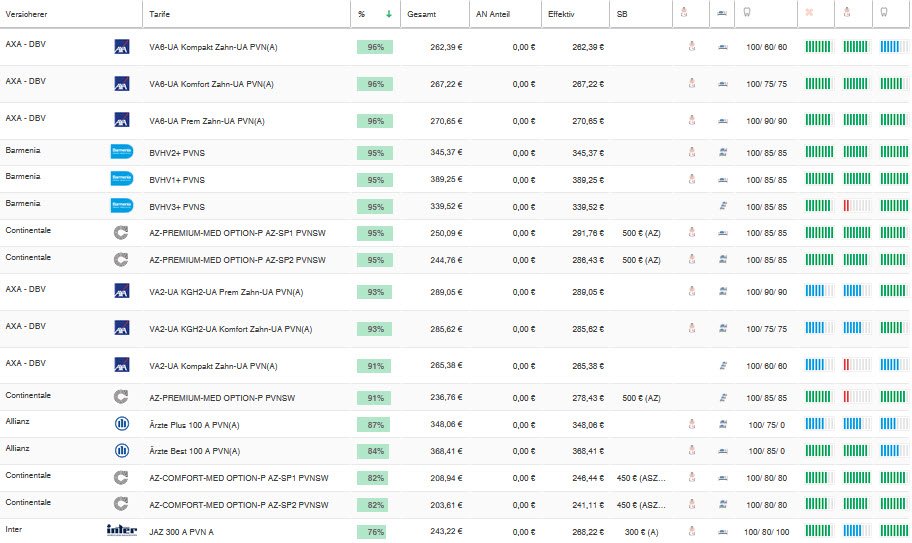Click bed icon in Ärzte Best 100 row
912x543 pixels.
pyautogui.click(x=722, y=451)
